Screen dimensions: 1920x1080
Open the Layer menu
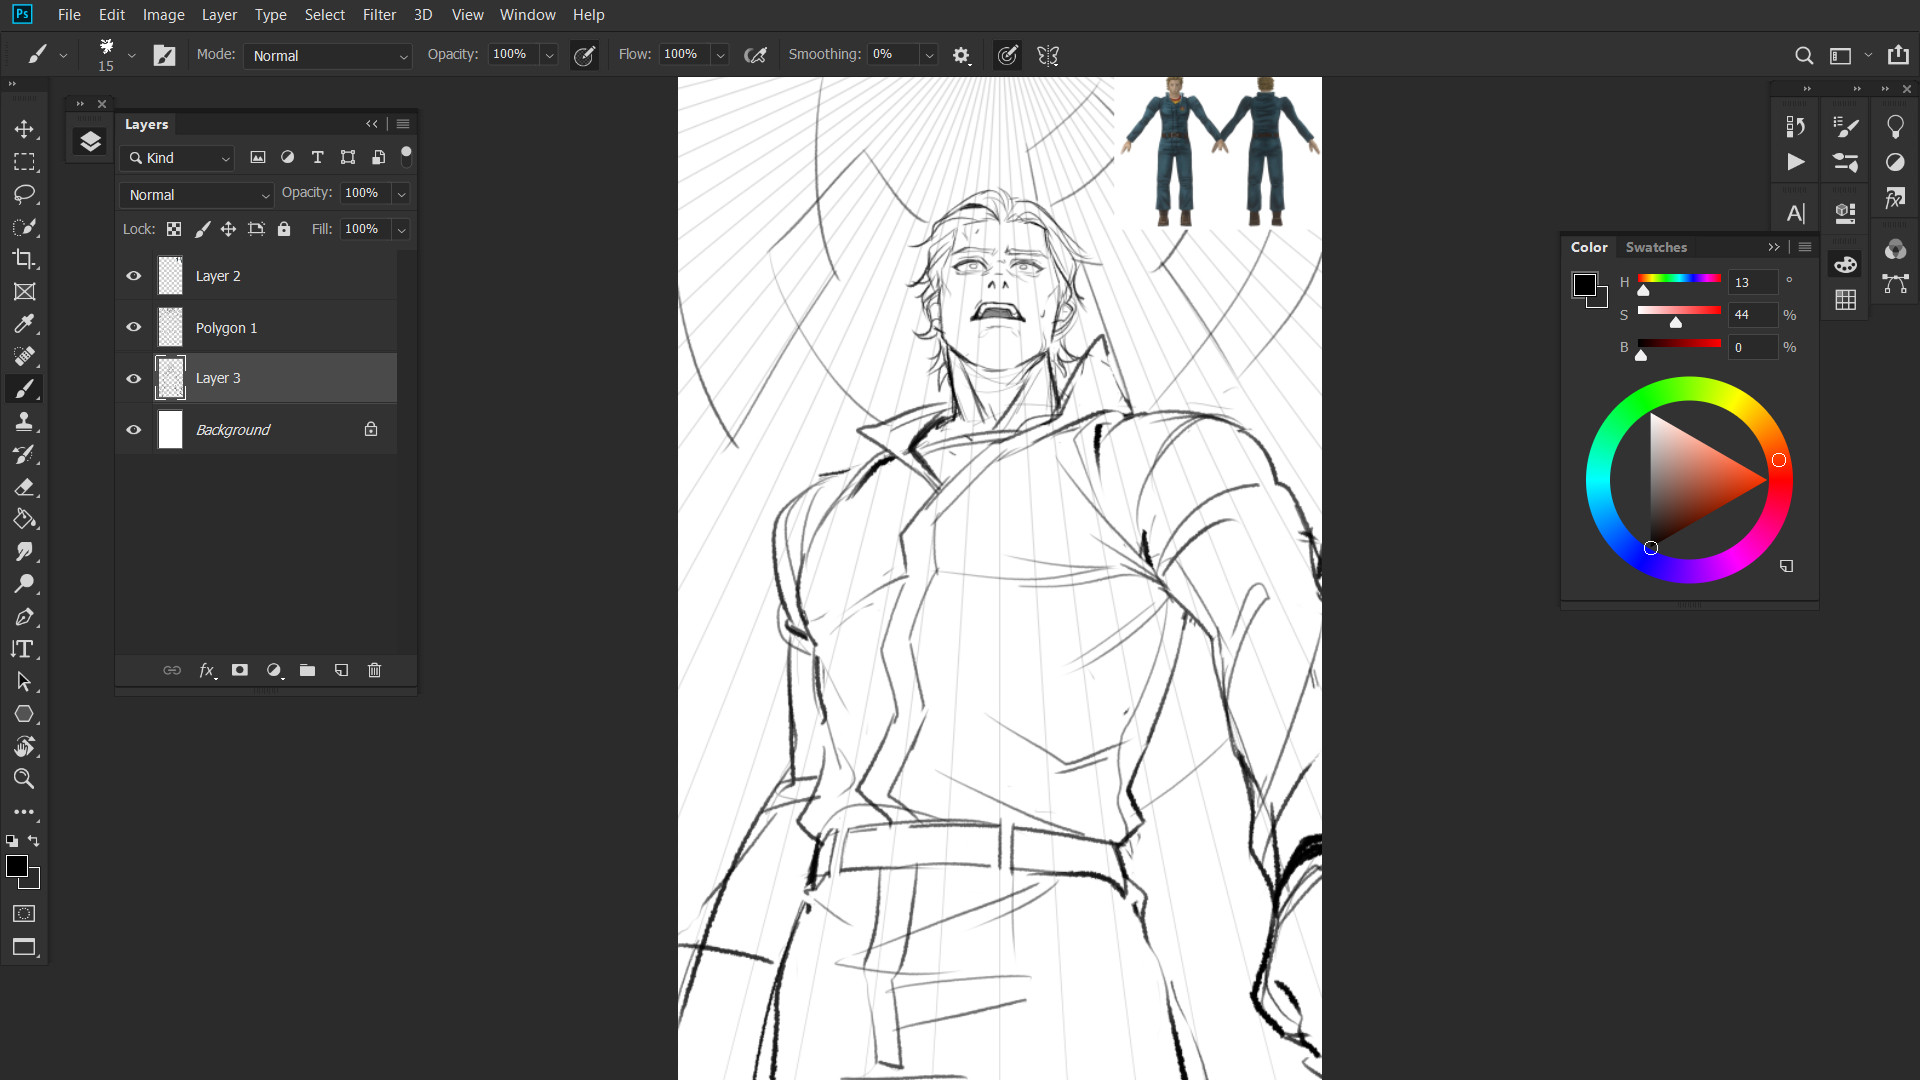[x=219, y=15]
